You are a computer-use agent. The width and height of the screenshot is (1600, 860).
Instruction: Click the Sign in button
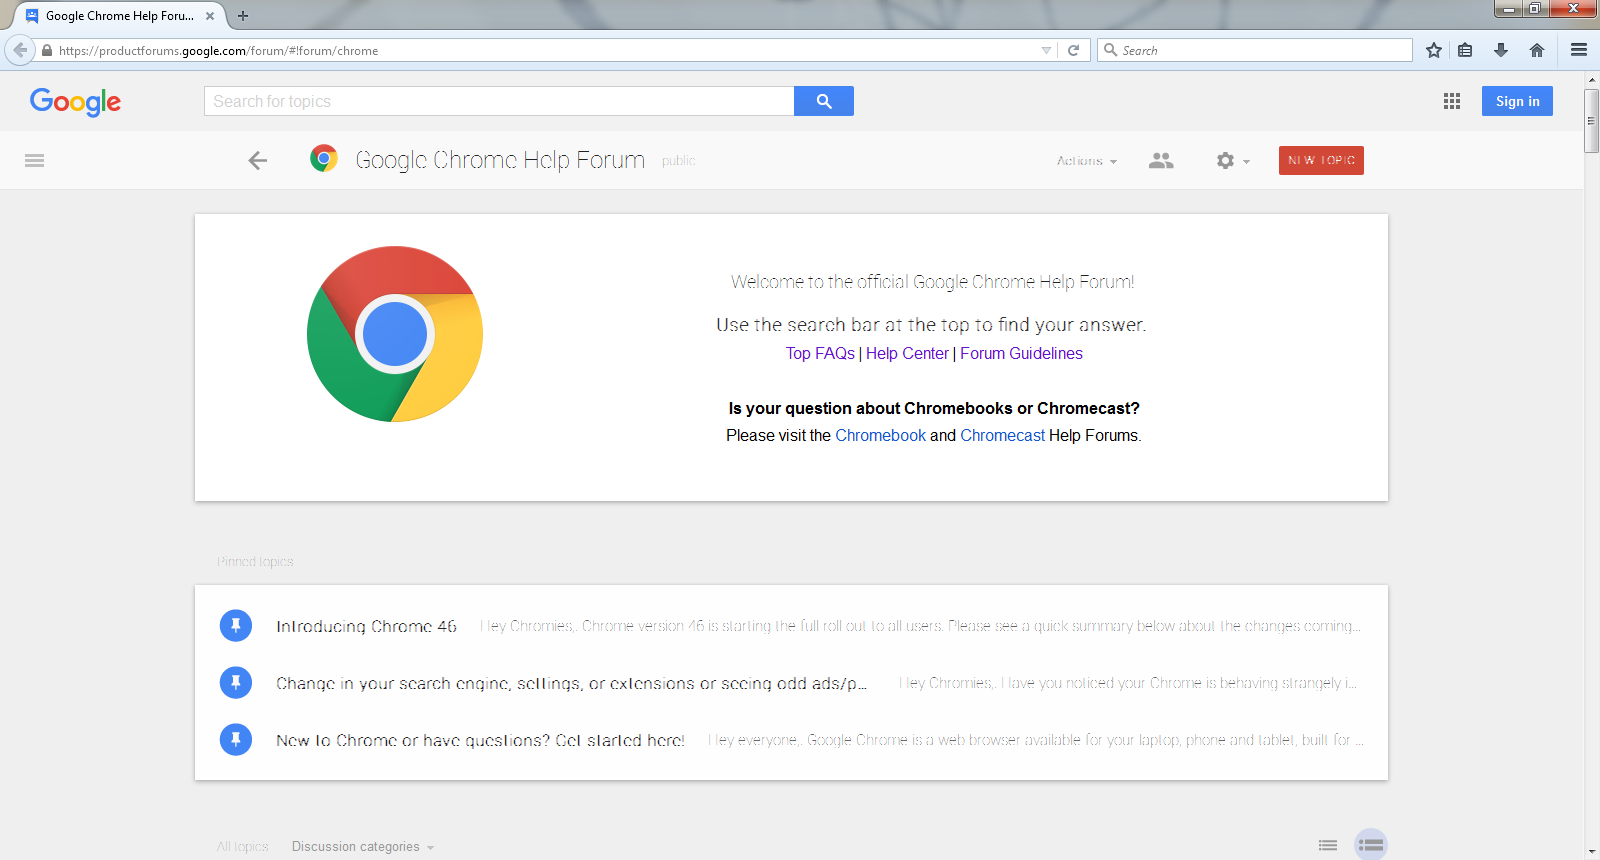[1517, 101]
